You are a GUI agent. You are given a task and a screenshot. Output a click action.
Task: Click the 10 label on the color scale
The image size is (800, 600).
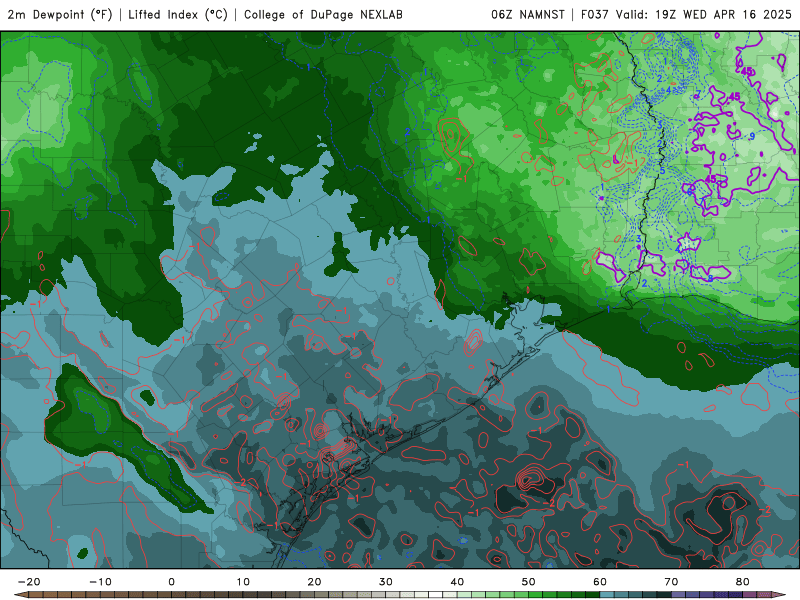(x=243, y=582)
